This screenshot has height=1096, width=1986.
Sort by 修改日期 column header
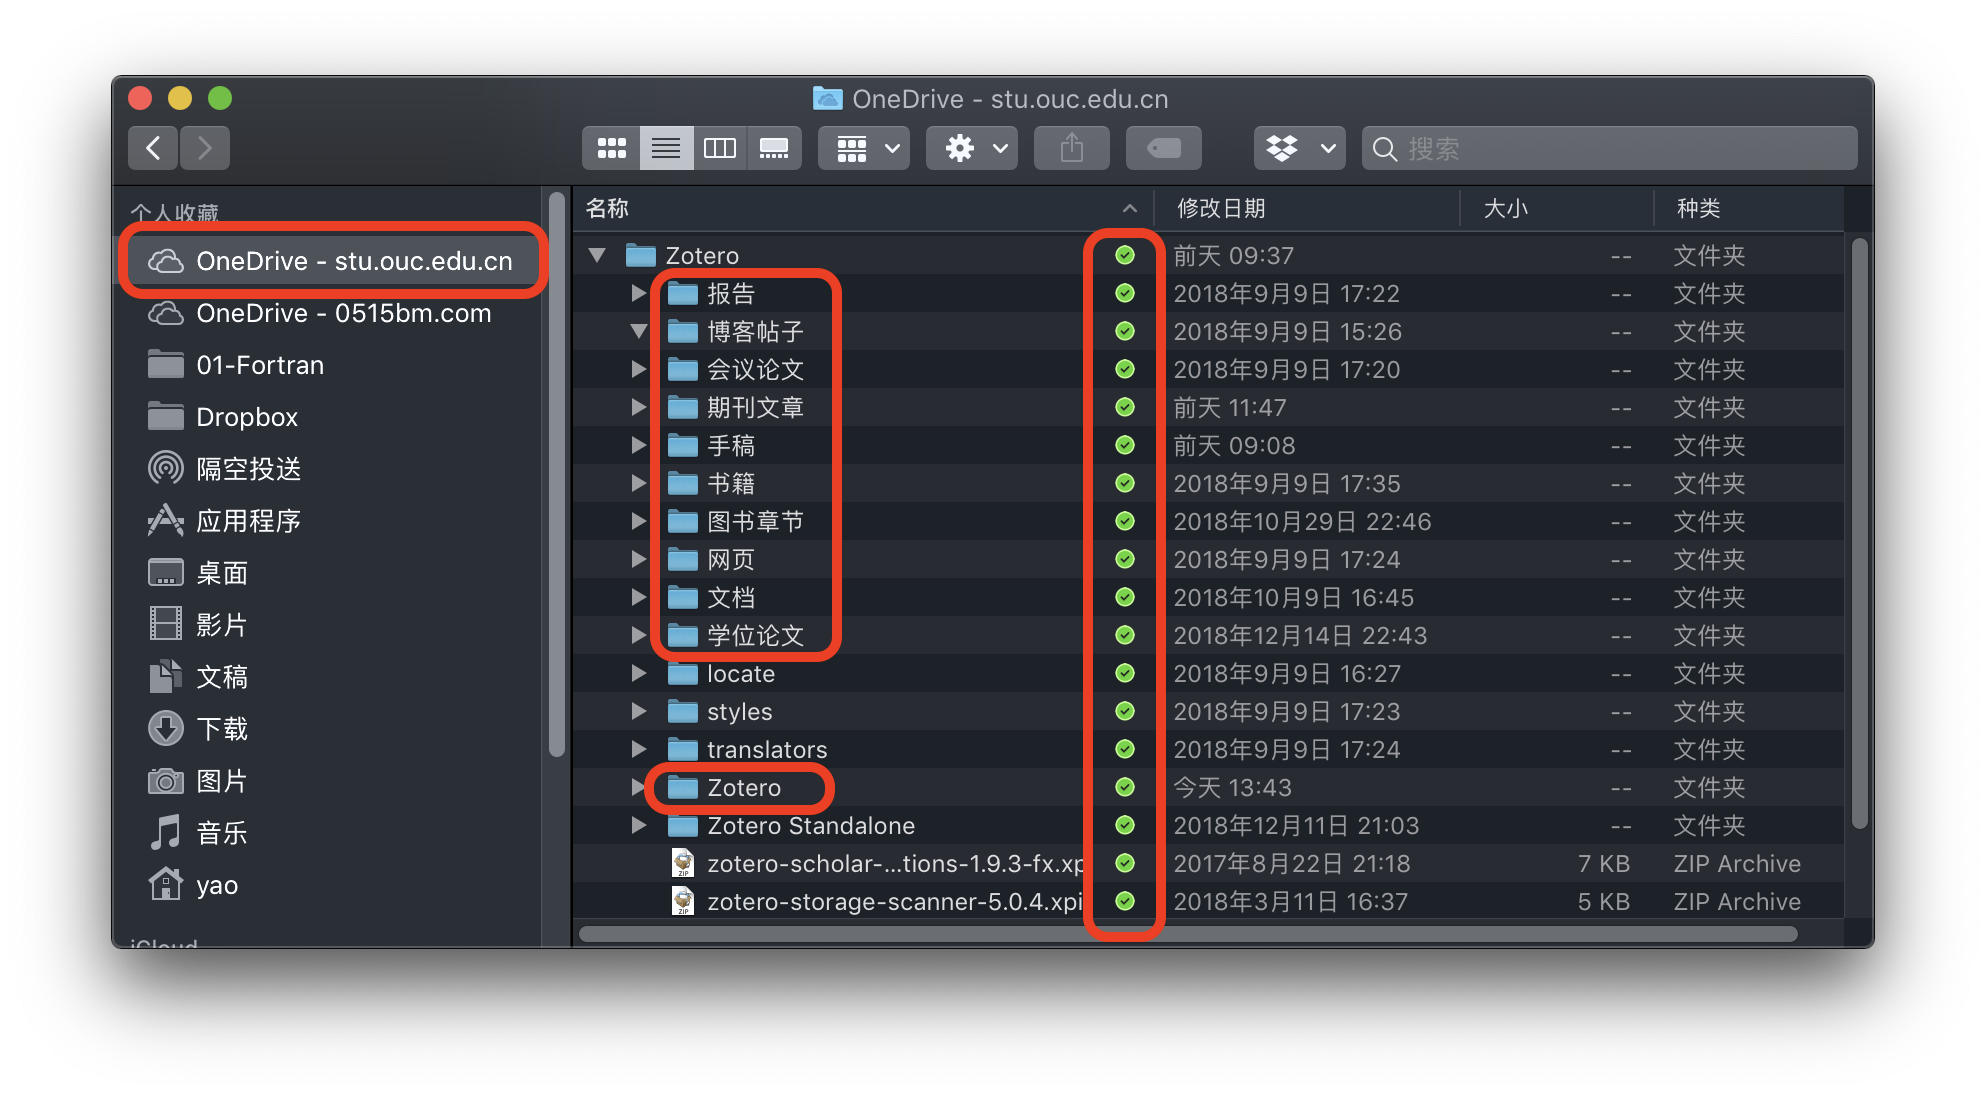click(x=1307, y=208)
